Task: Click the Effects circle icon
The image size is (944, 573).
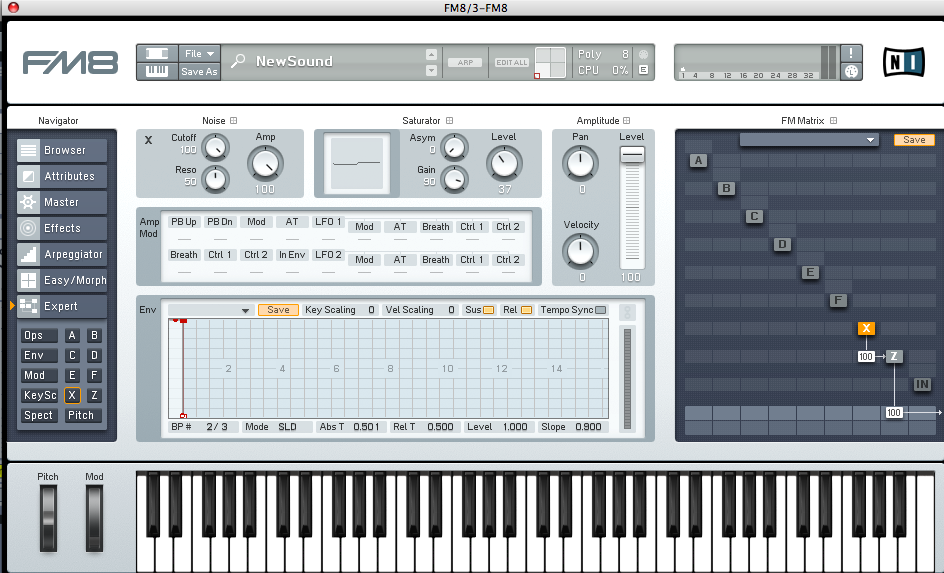Action: (x=28, y=228)
